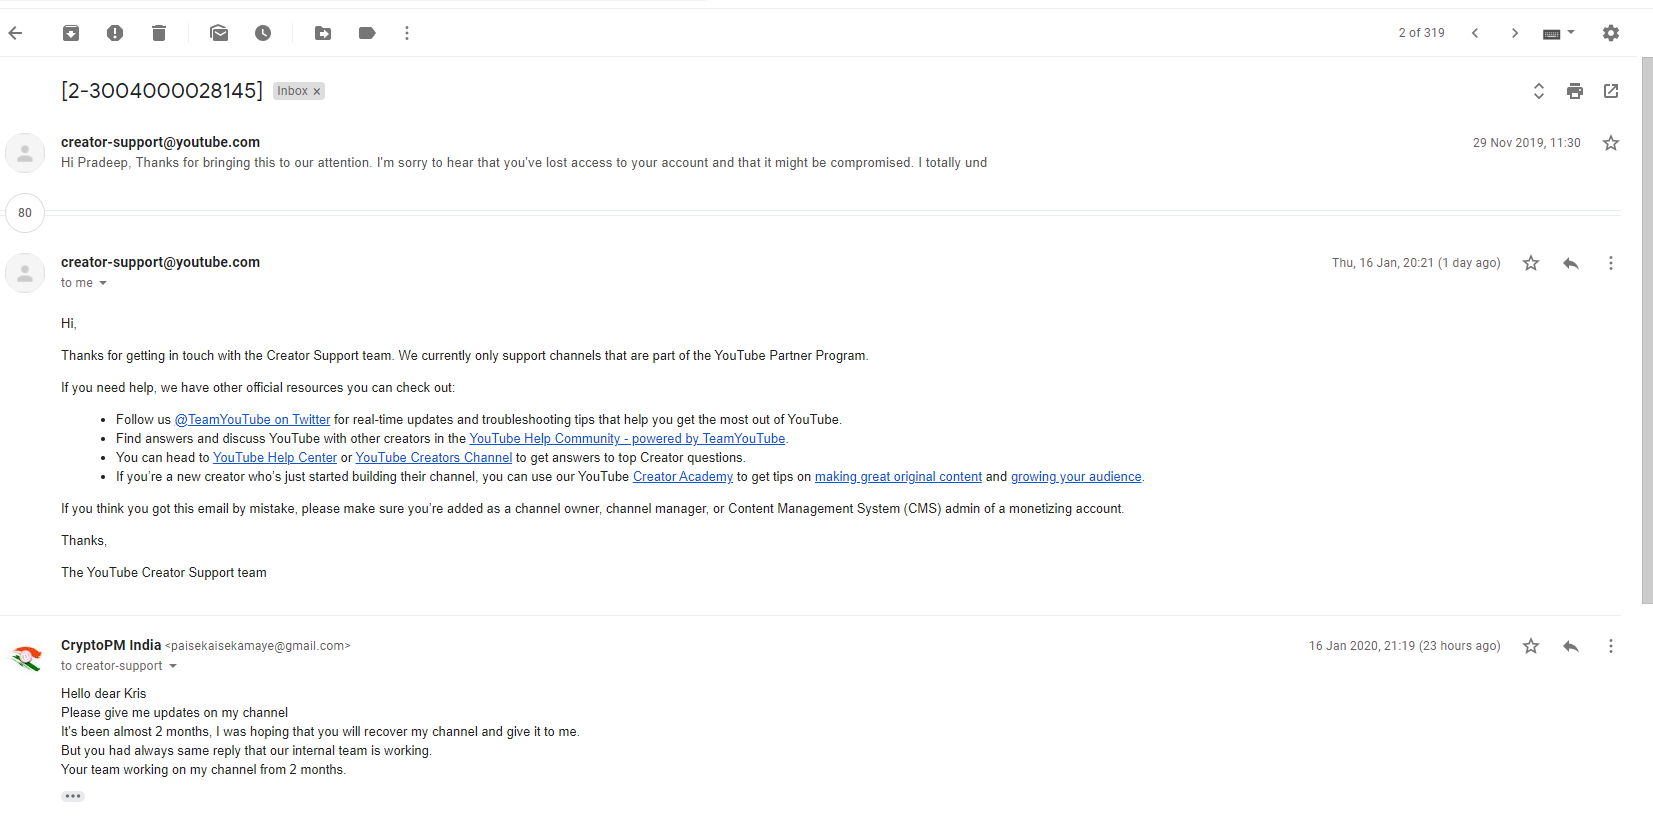The width and height of the screenshot is (1653, 822).
Task: Snooze this conversation
Action: [x=263, y=33]
